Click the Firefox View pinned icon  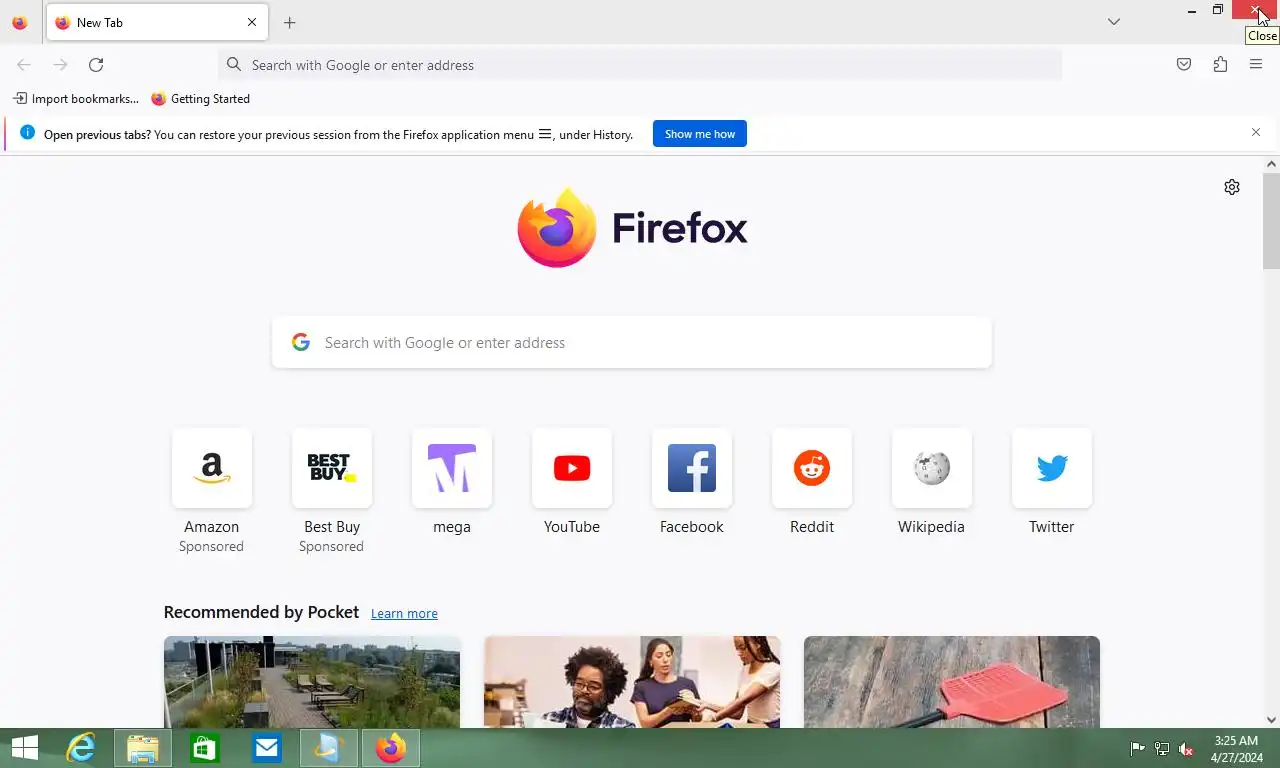pyautogui.click(x=19, y=22)
